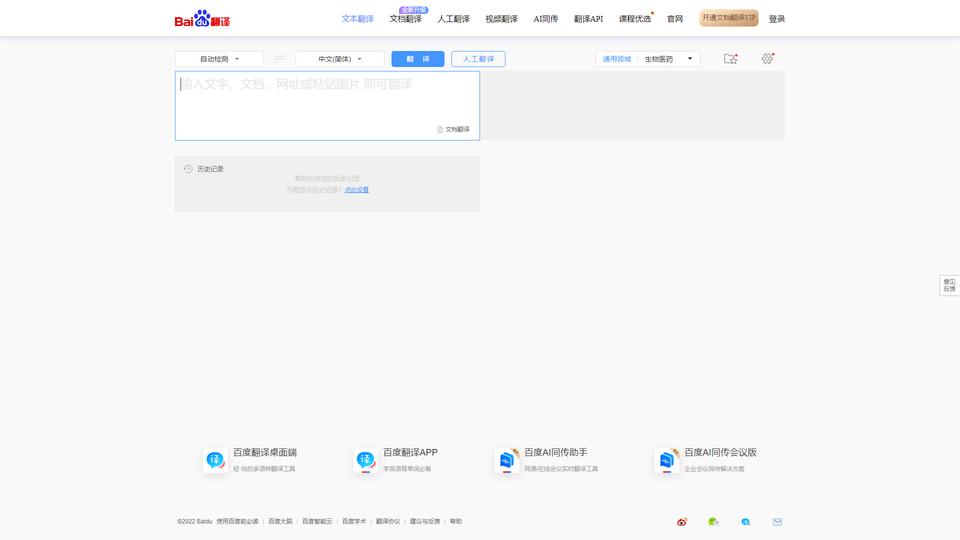Switch to the 文档翻译 tab

click(x=405, y=19)
